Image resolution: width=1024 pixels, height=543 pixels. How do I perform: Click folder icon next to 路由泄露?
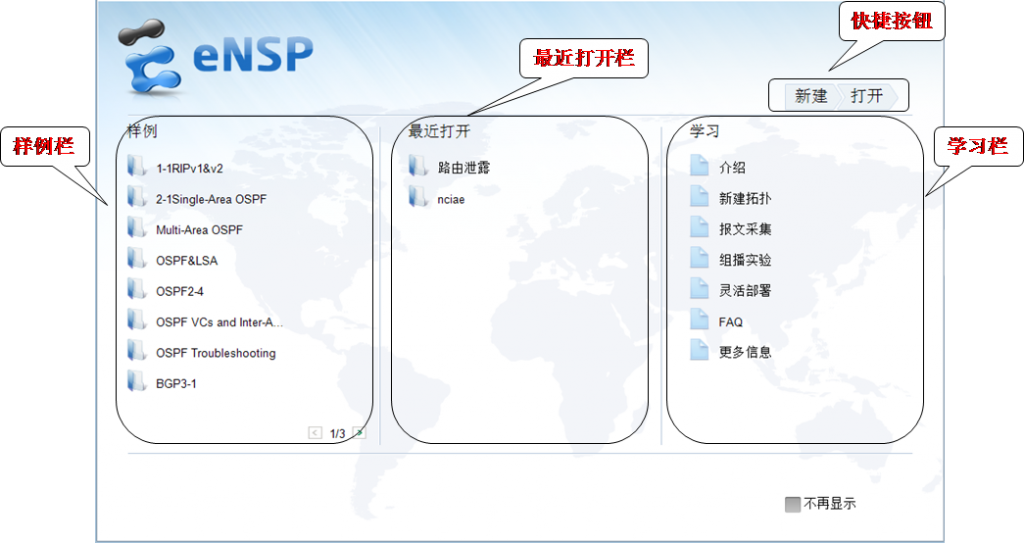click(x=418, y=167)
